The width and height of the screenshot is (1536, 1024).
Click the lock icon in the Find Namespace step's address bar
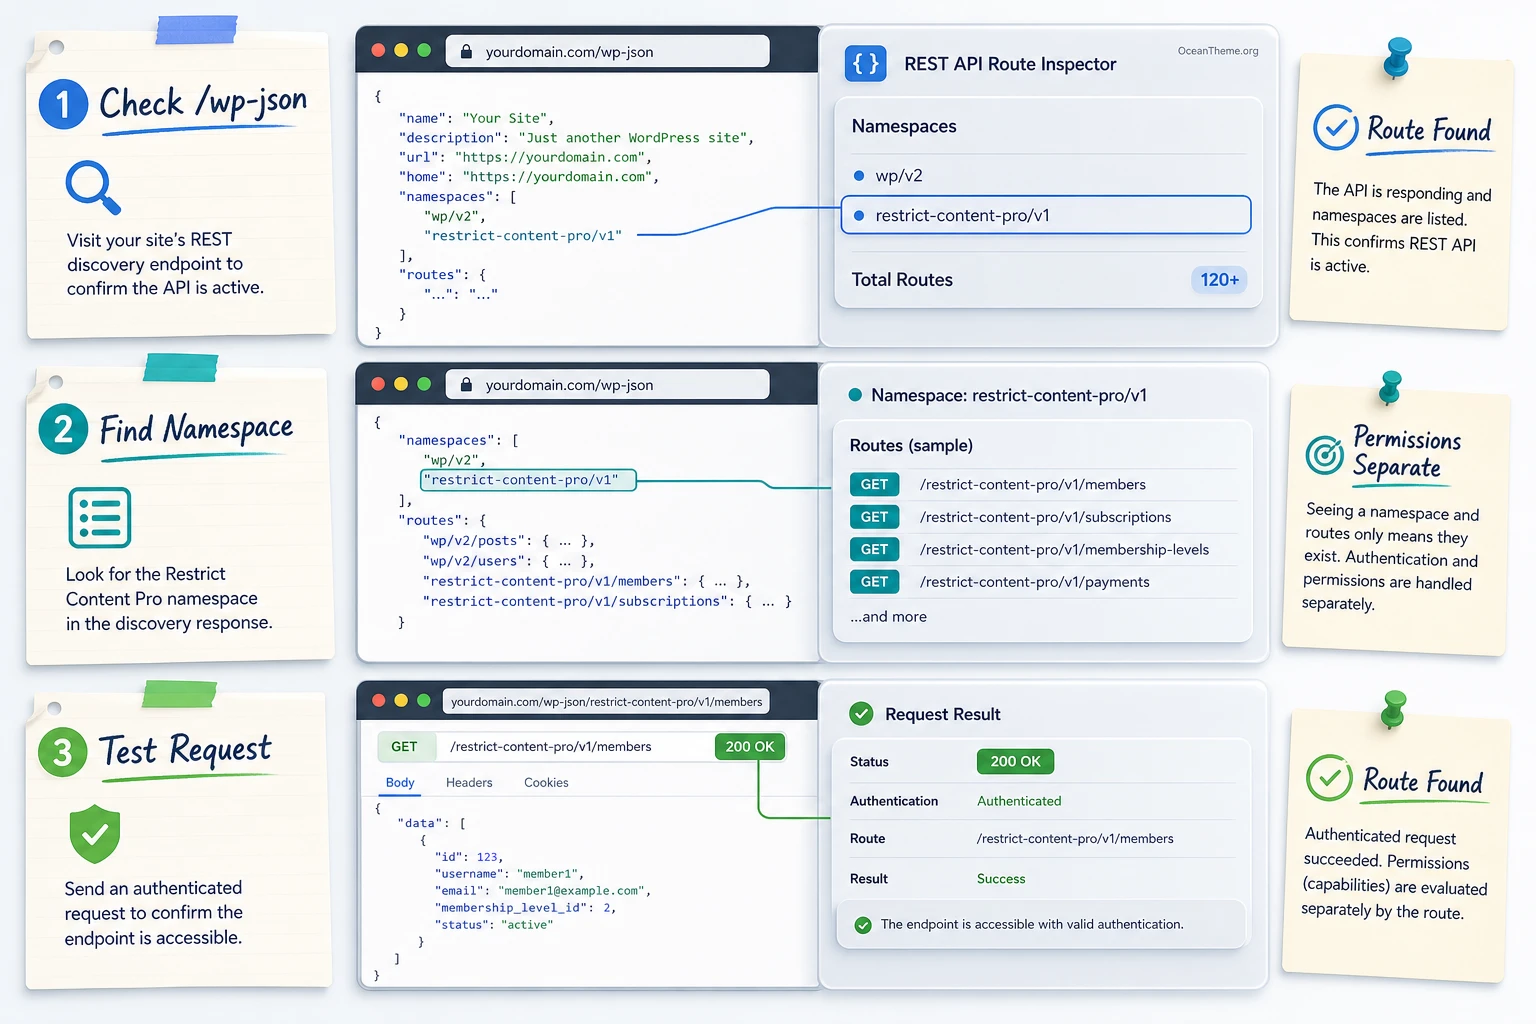[x=466, y=385]
